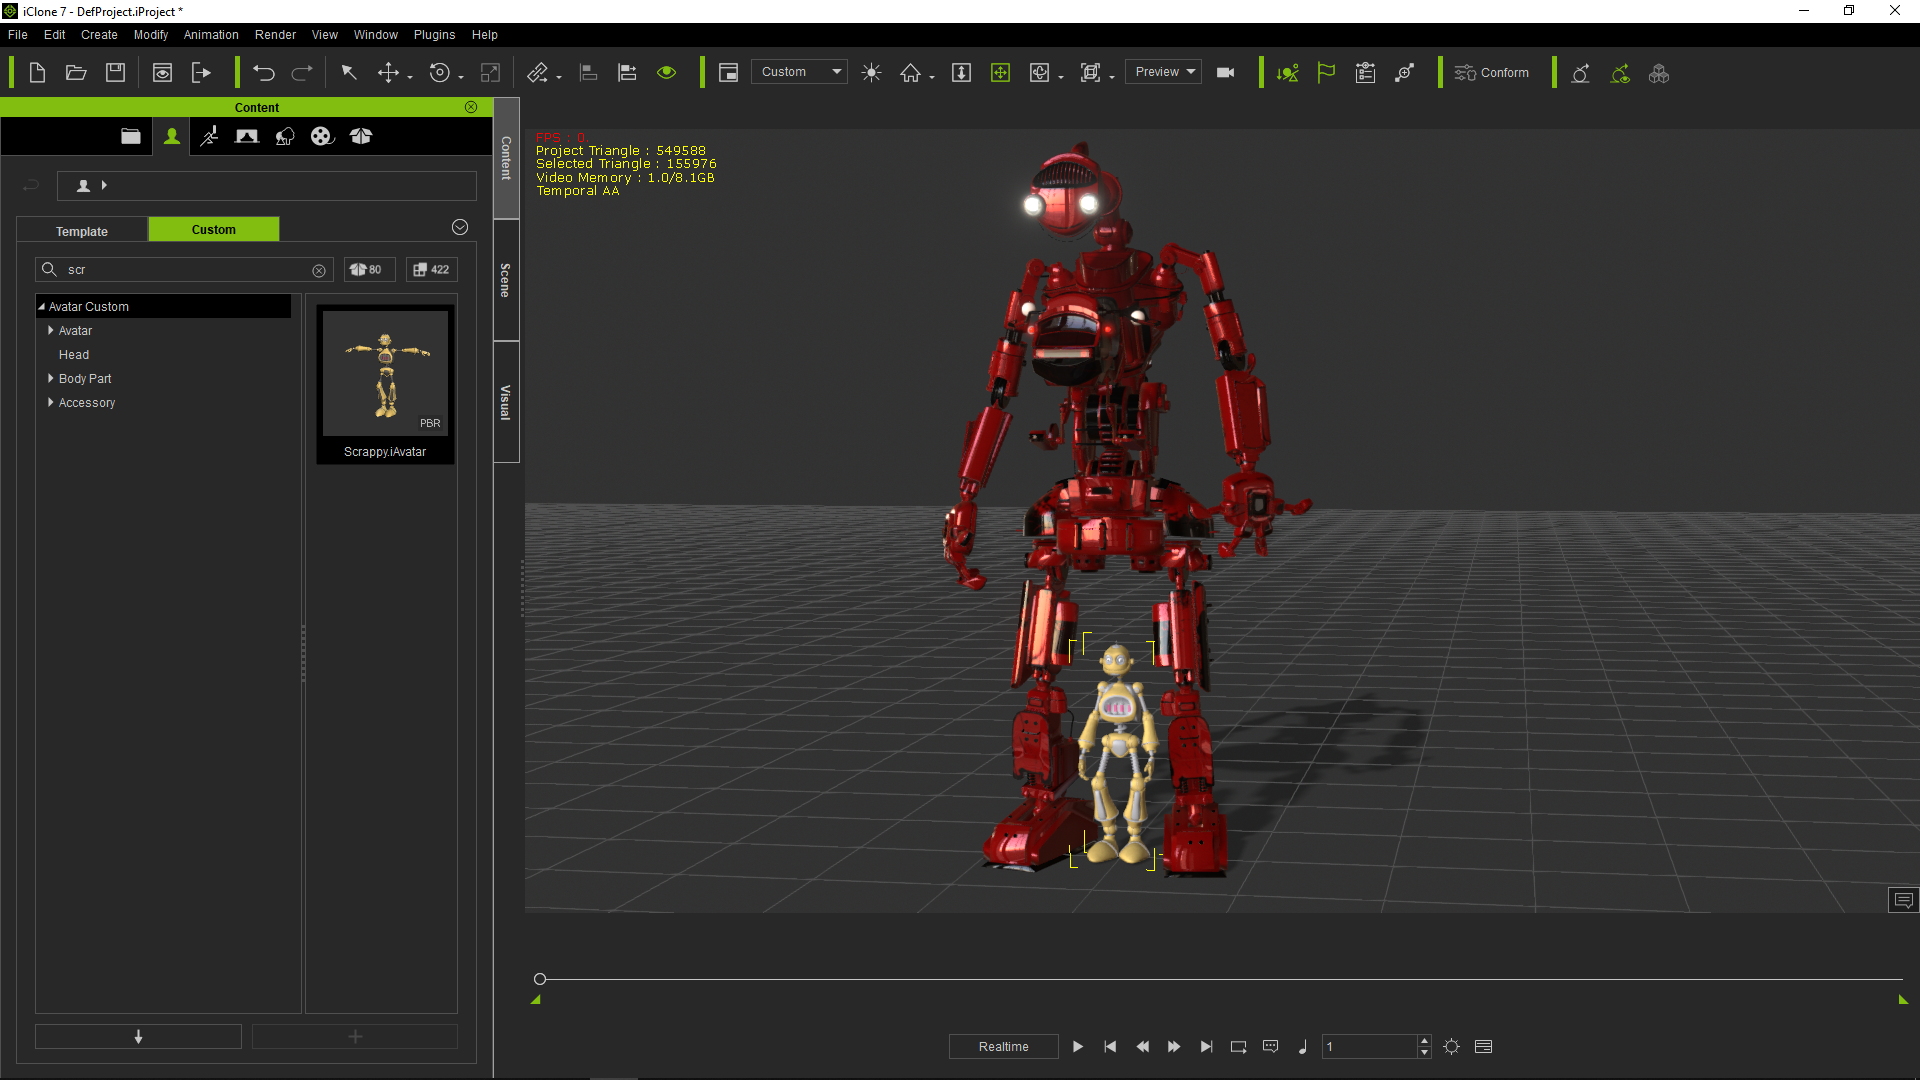Open the File menu
Screen dimensions: 1920x1080
[18, 35]
